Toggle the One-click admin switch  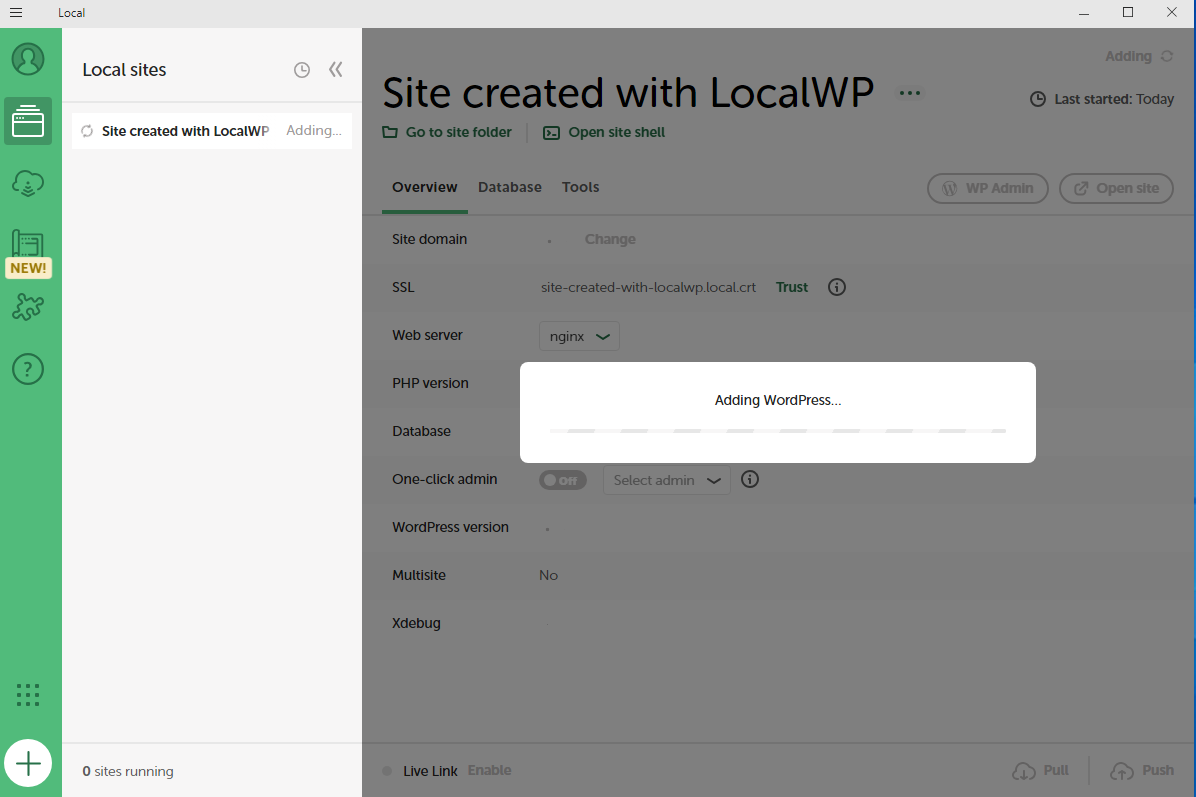[562, 480]
